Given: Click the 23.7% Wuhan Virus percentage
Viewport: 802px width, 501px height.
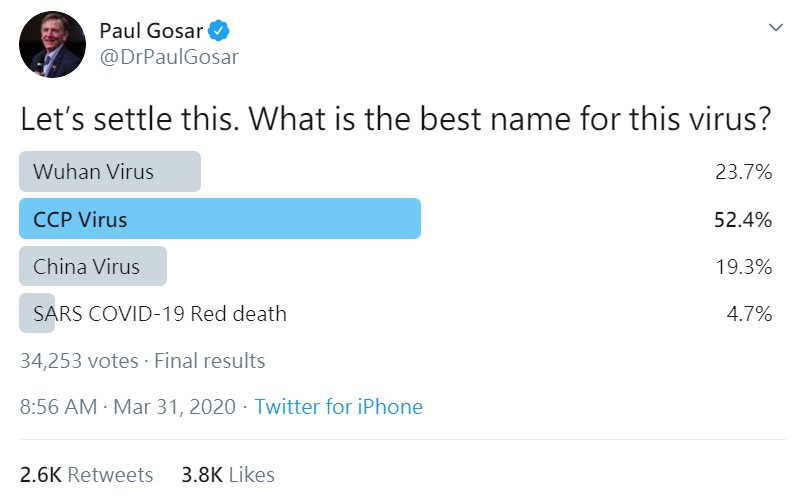Looking at the screenshot, I should point(743,172).
